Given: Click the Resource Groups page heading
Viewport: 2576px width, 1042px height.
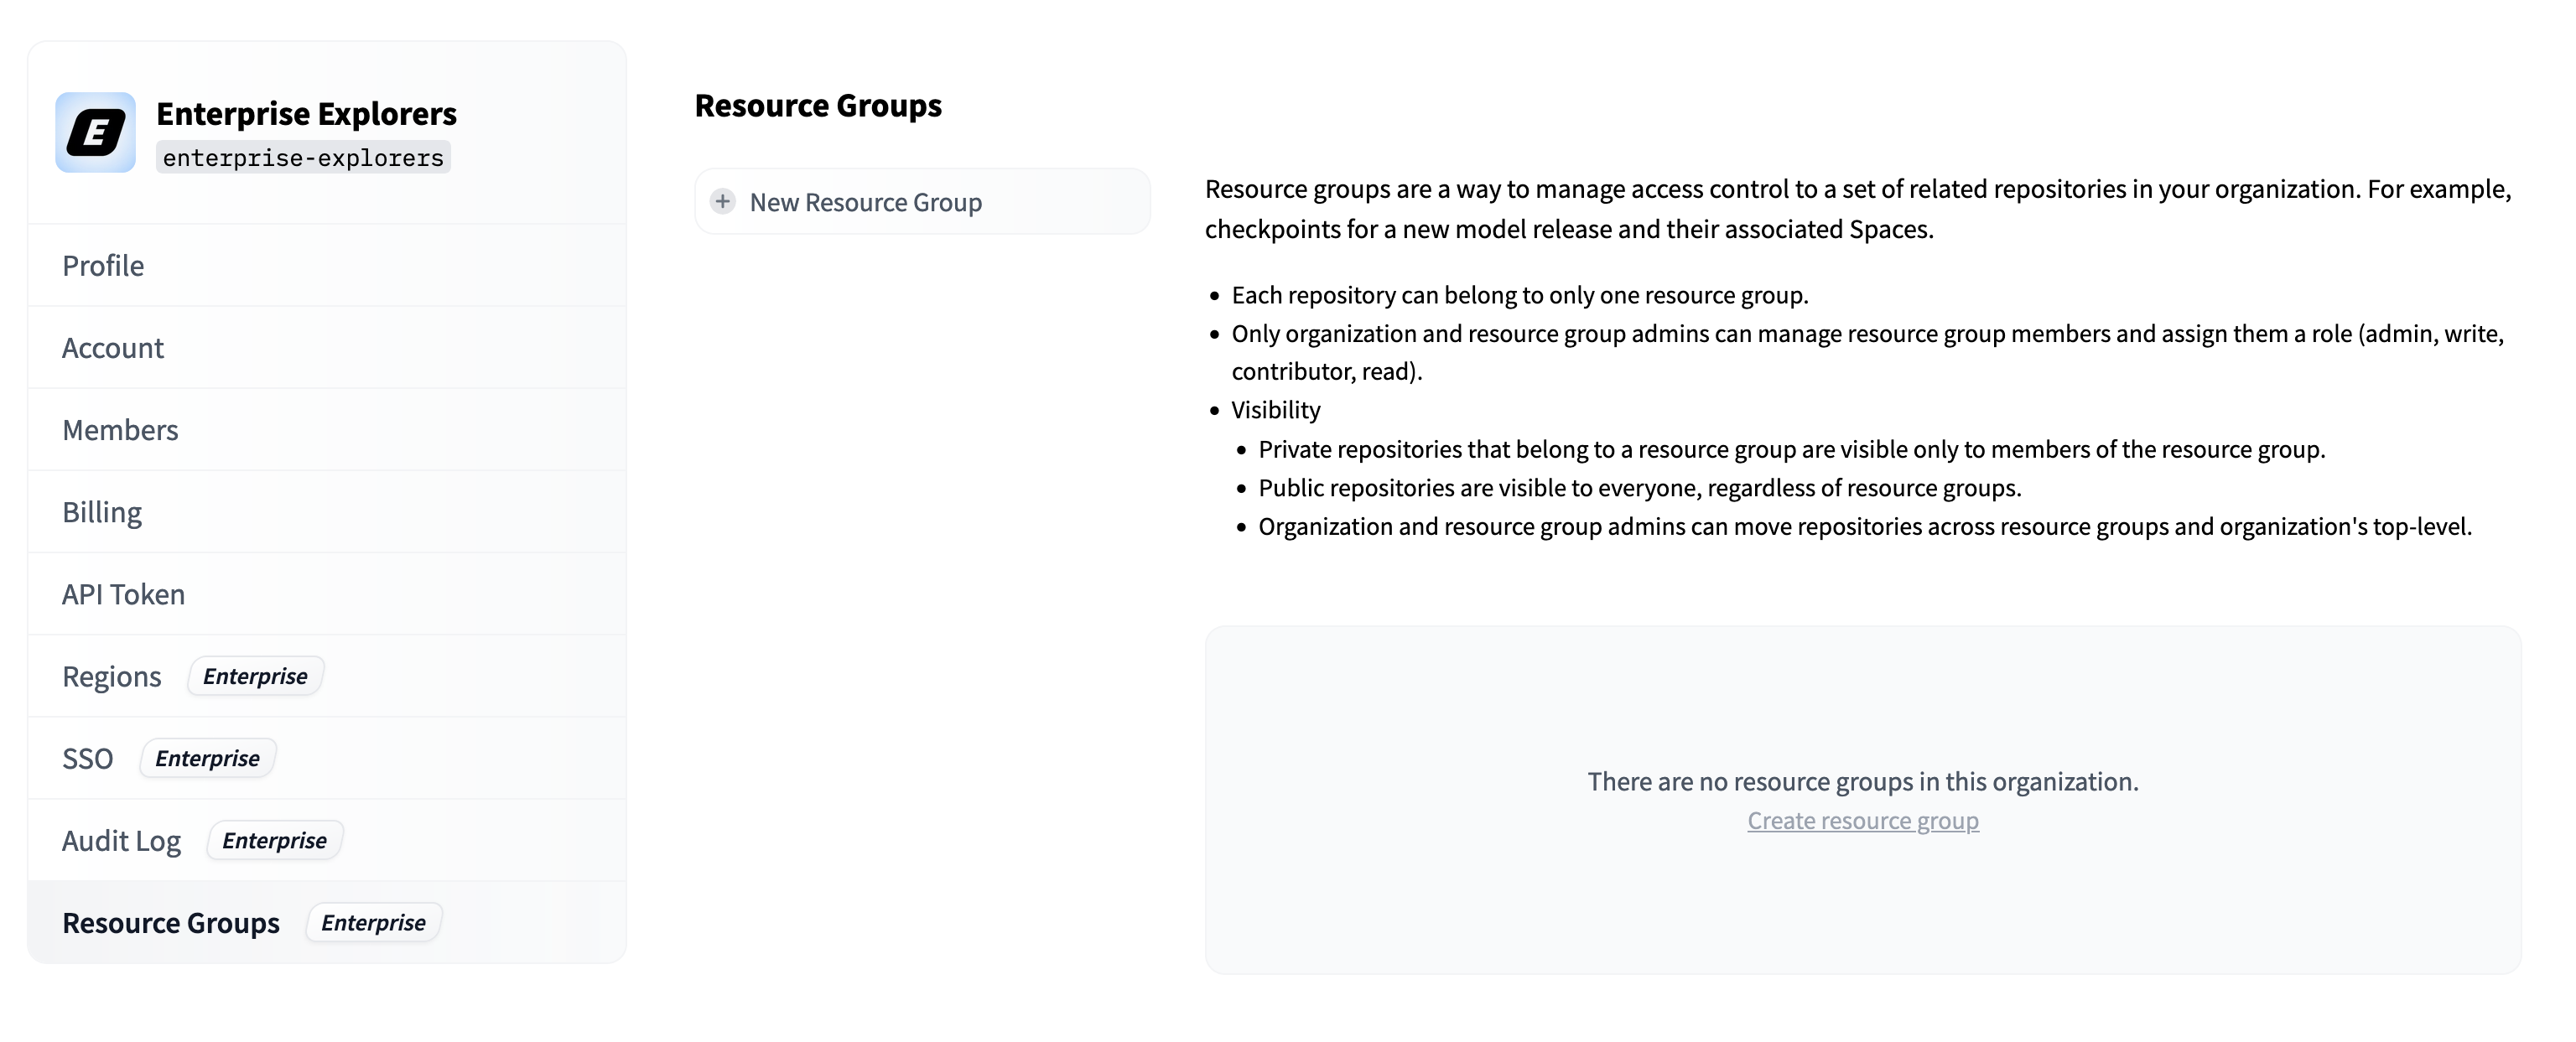Looking at the screenshot, I should click(818, 105).
